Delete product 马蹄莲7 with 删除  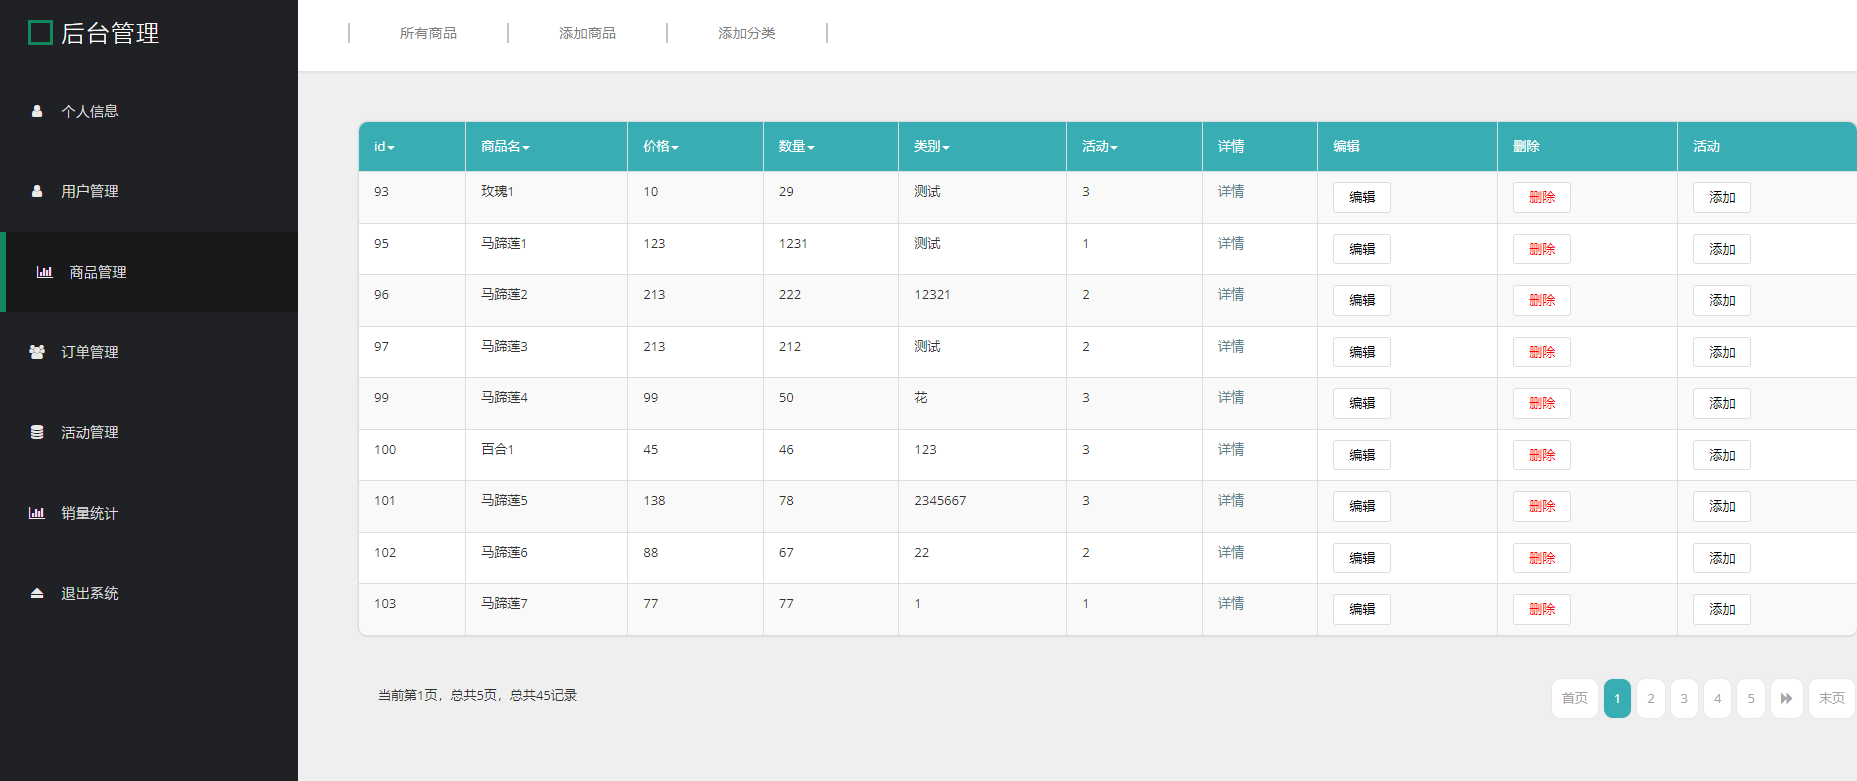click(1541, 609)
